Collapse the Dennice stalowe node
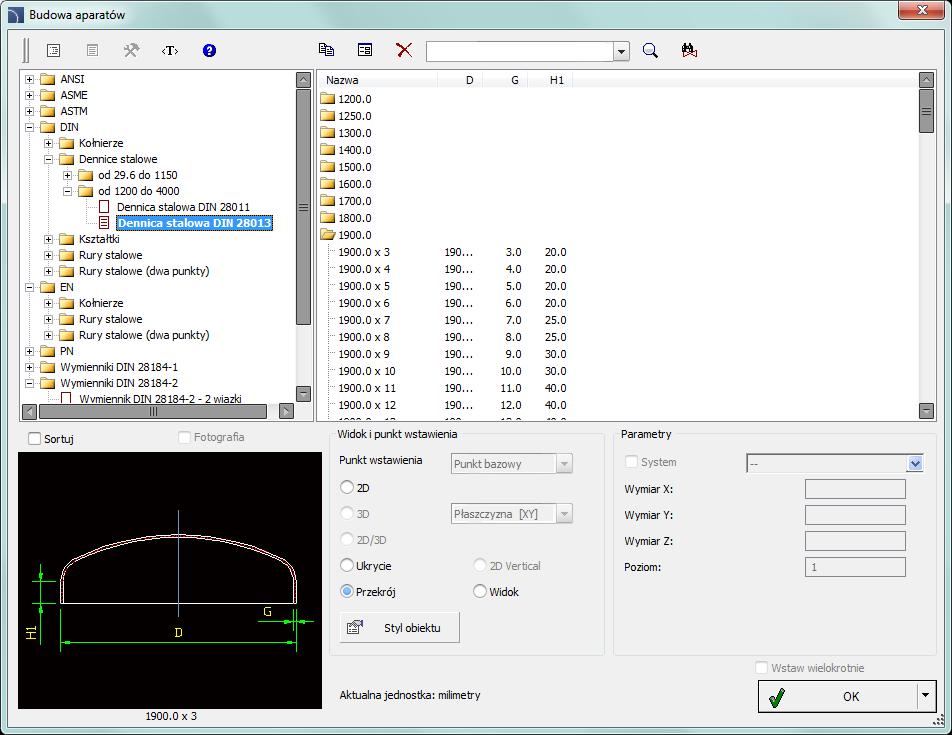The image size is (952, 735). click(x=49, y=159)
